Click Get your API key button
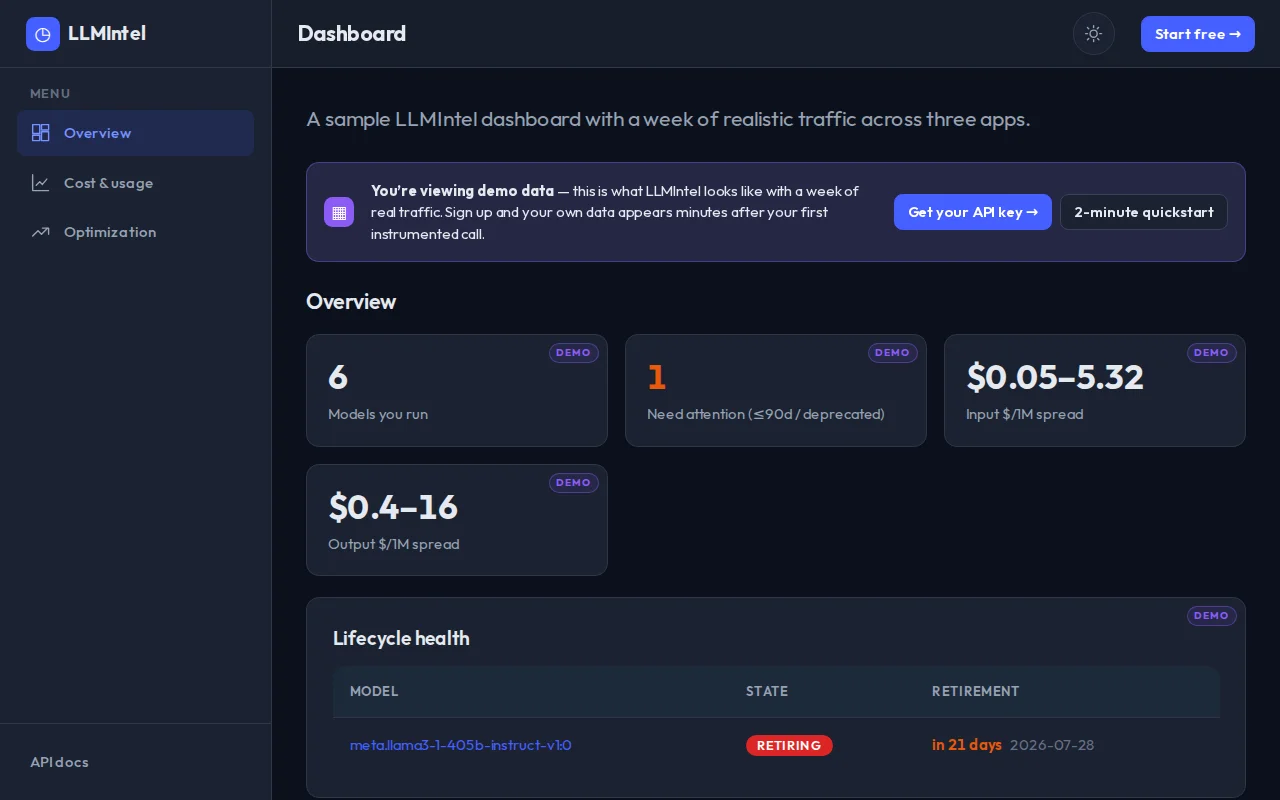Image resolution: width=1280 pixels, height=800 pixels. [973, 212]
